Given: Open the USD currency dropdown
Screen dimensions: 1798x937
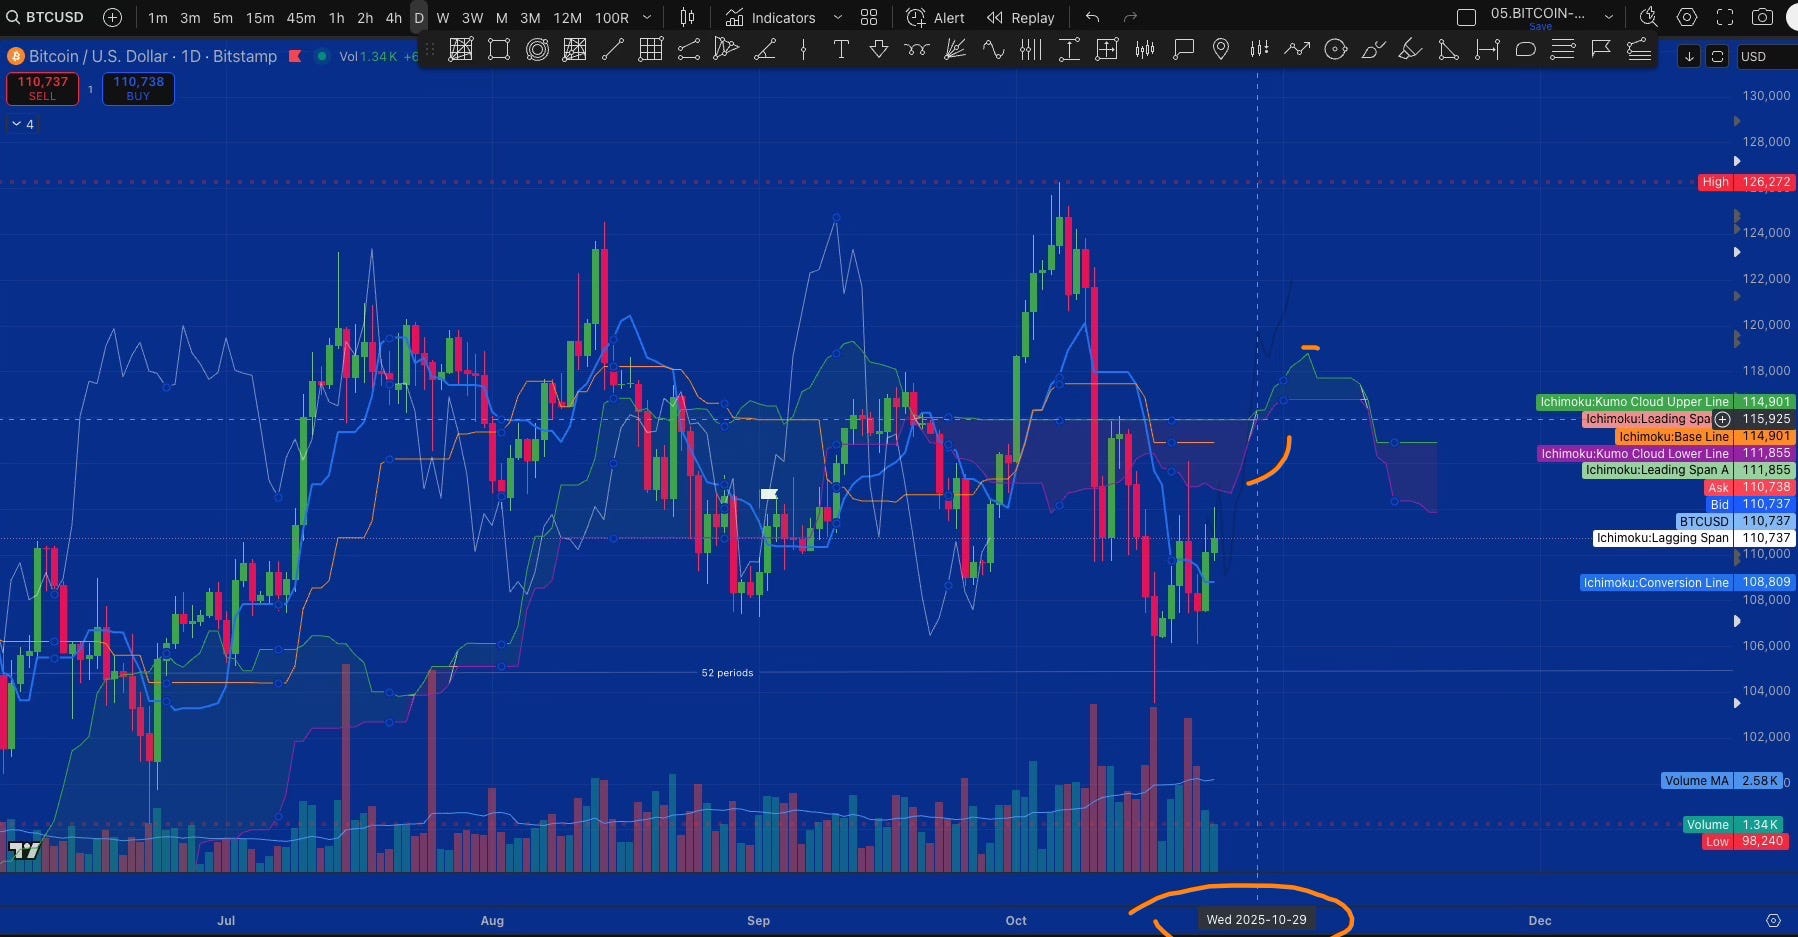Looking at the screenshot, I should coord(1765,56).
